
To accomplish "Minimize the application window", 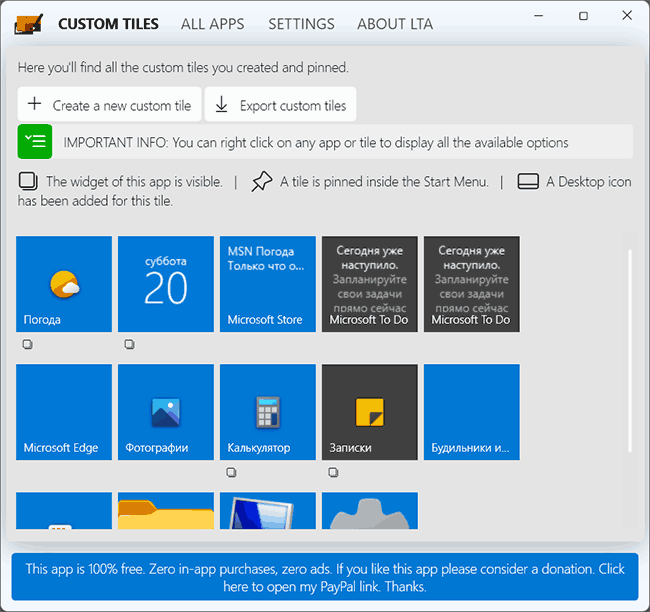I will (538, 16).
